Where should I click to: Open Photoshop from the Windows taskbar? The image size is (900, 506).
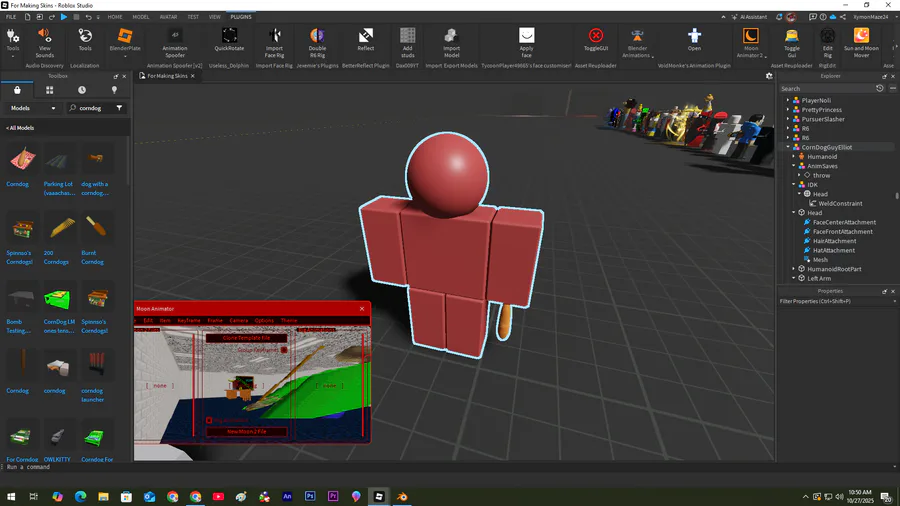(310, 496)
